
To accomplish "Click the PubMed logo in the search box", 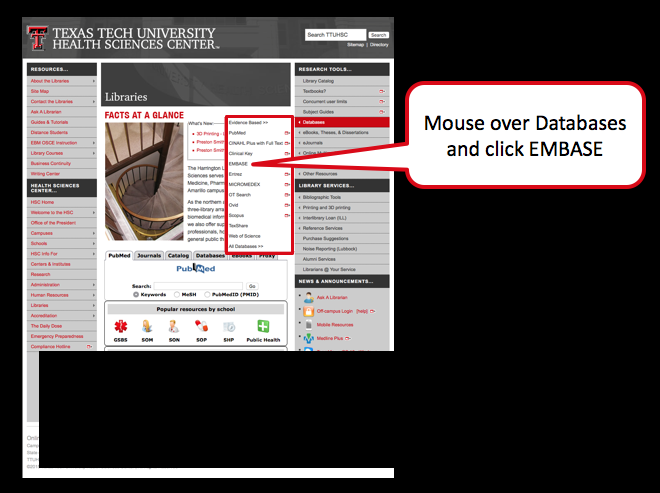I will (x=196, y=268).
